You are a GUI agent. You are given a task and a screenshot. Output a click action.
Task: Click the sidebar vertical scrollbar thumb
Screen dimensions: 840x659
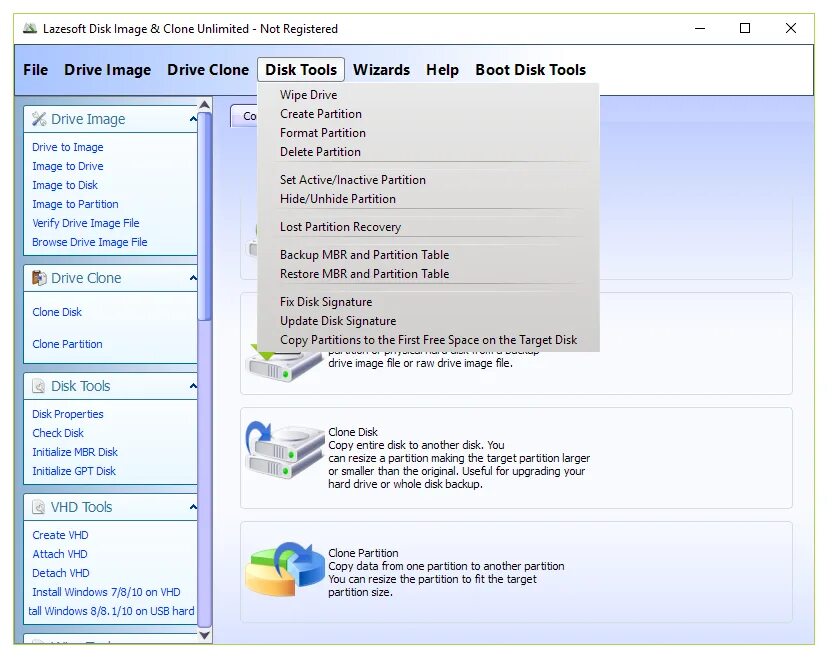click(x=205, y=216)
